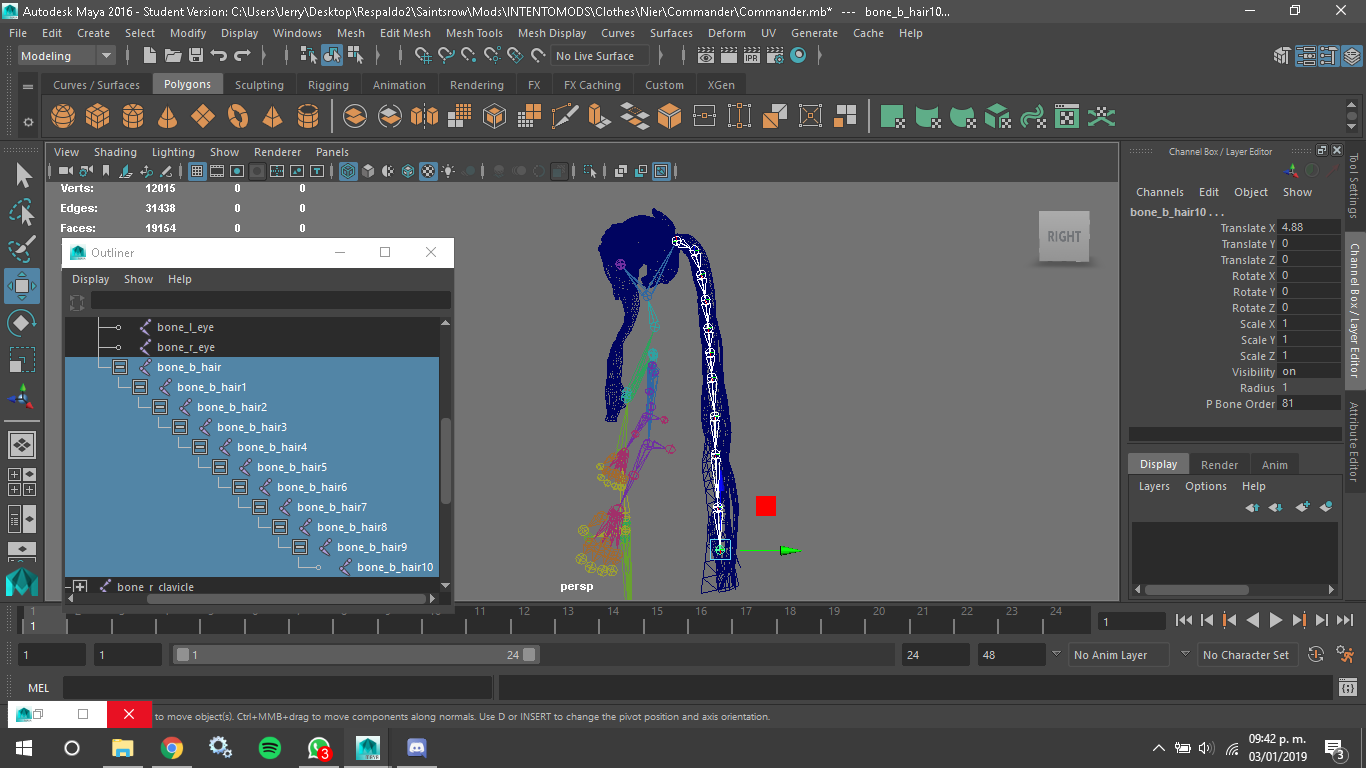Viewport: 1366px width, 768px height.
Task: Click the time range slider bar
Action: (x=355, y=655)
